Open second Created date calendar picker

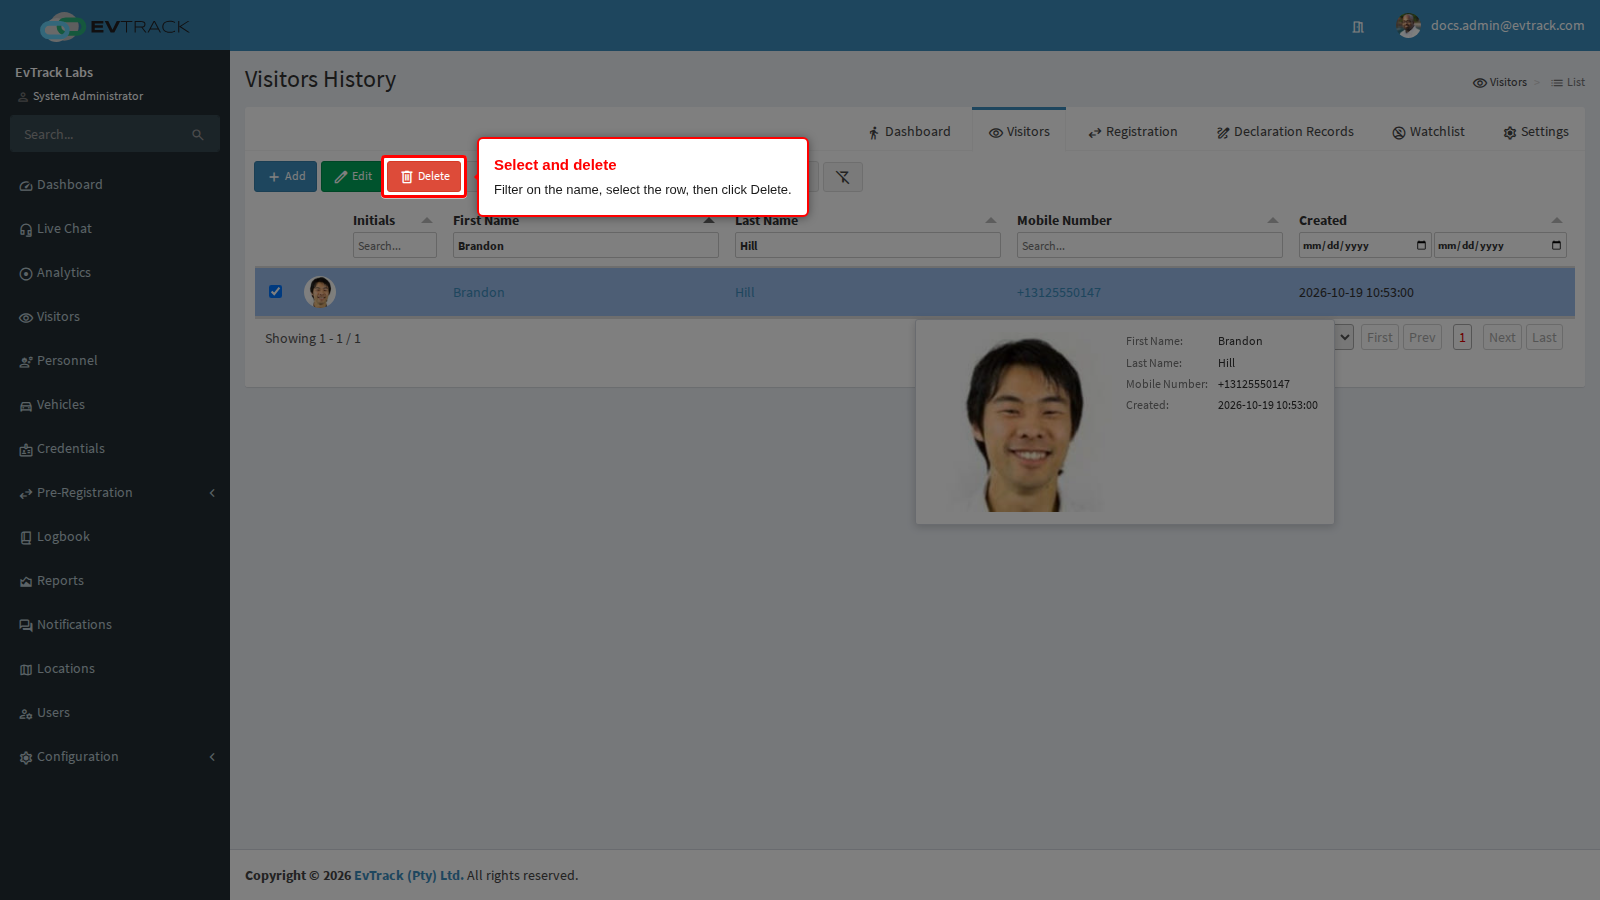[1556, 245]
